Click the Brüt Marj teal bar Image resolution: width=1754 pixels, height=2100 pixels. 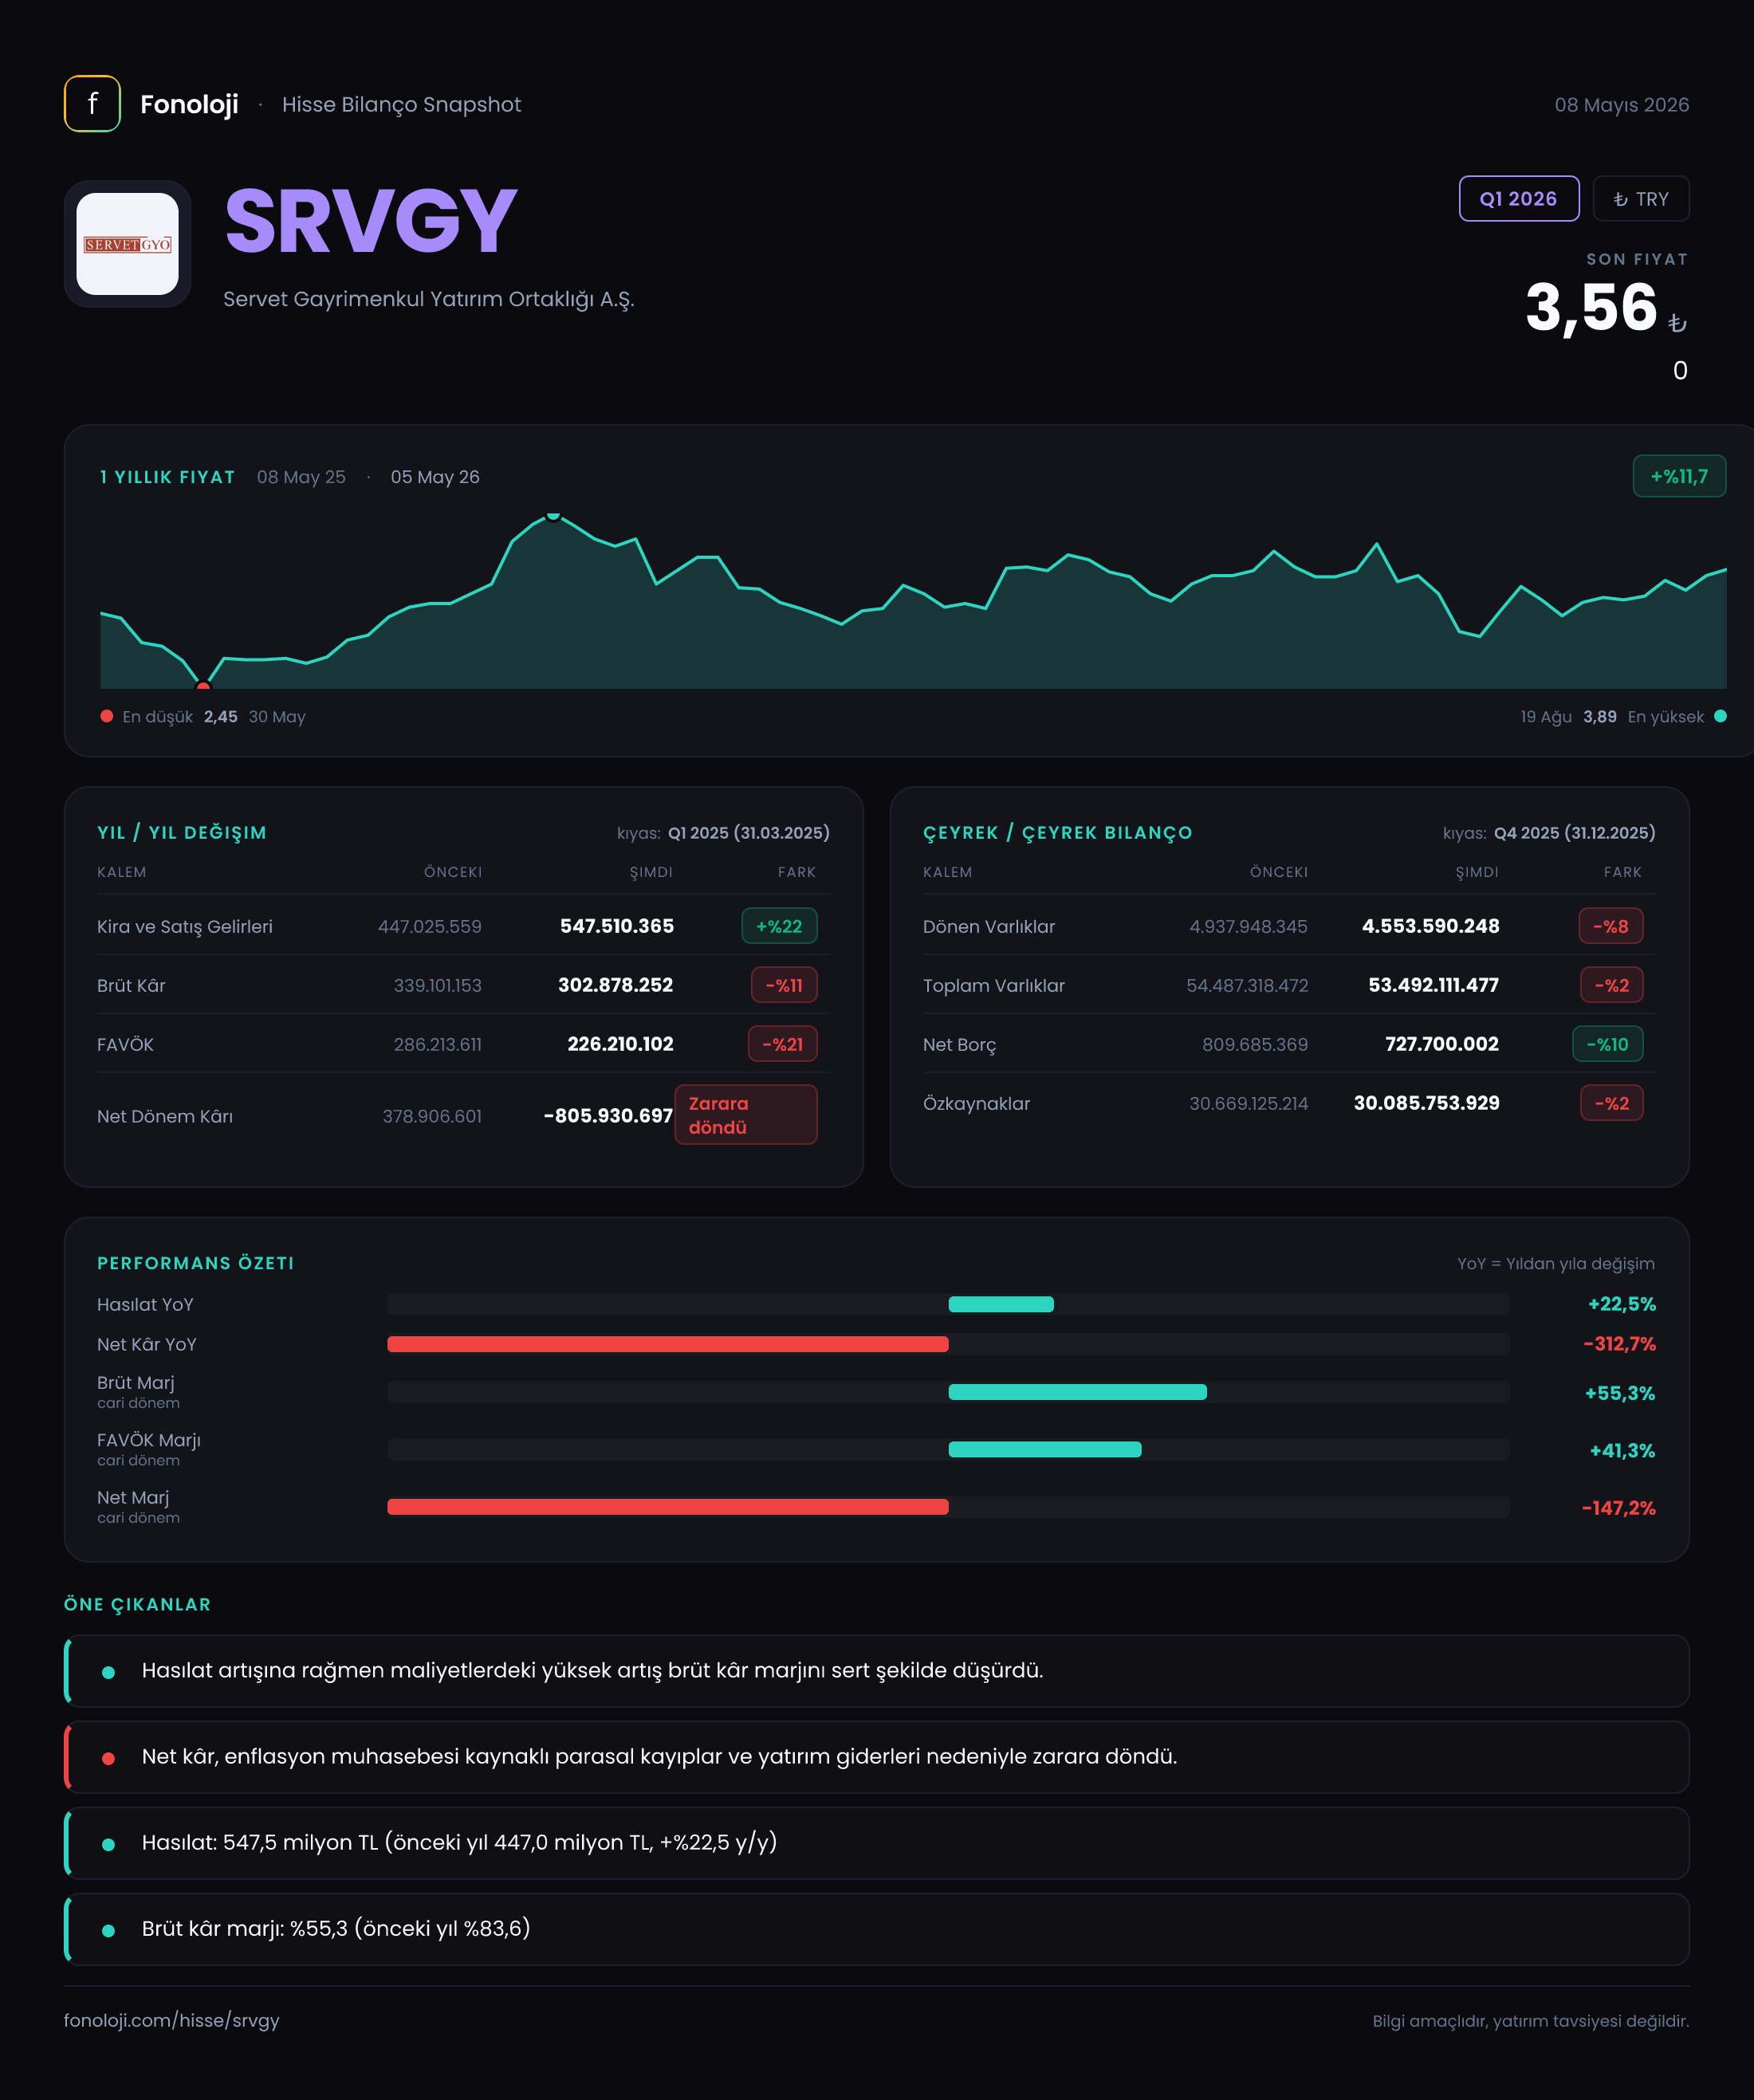pos(1077,1392)
